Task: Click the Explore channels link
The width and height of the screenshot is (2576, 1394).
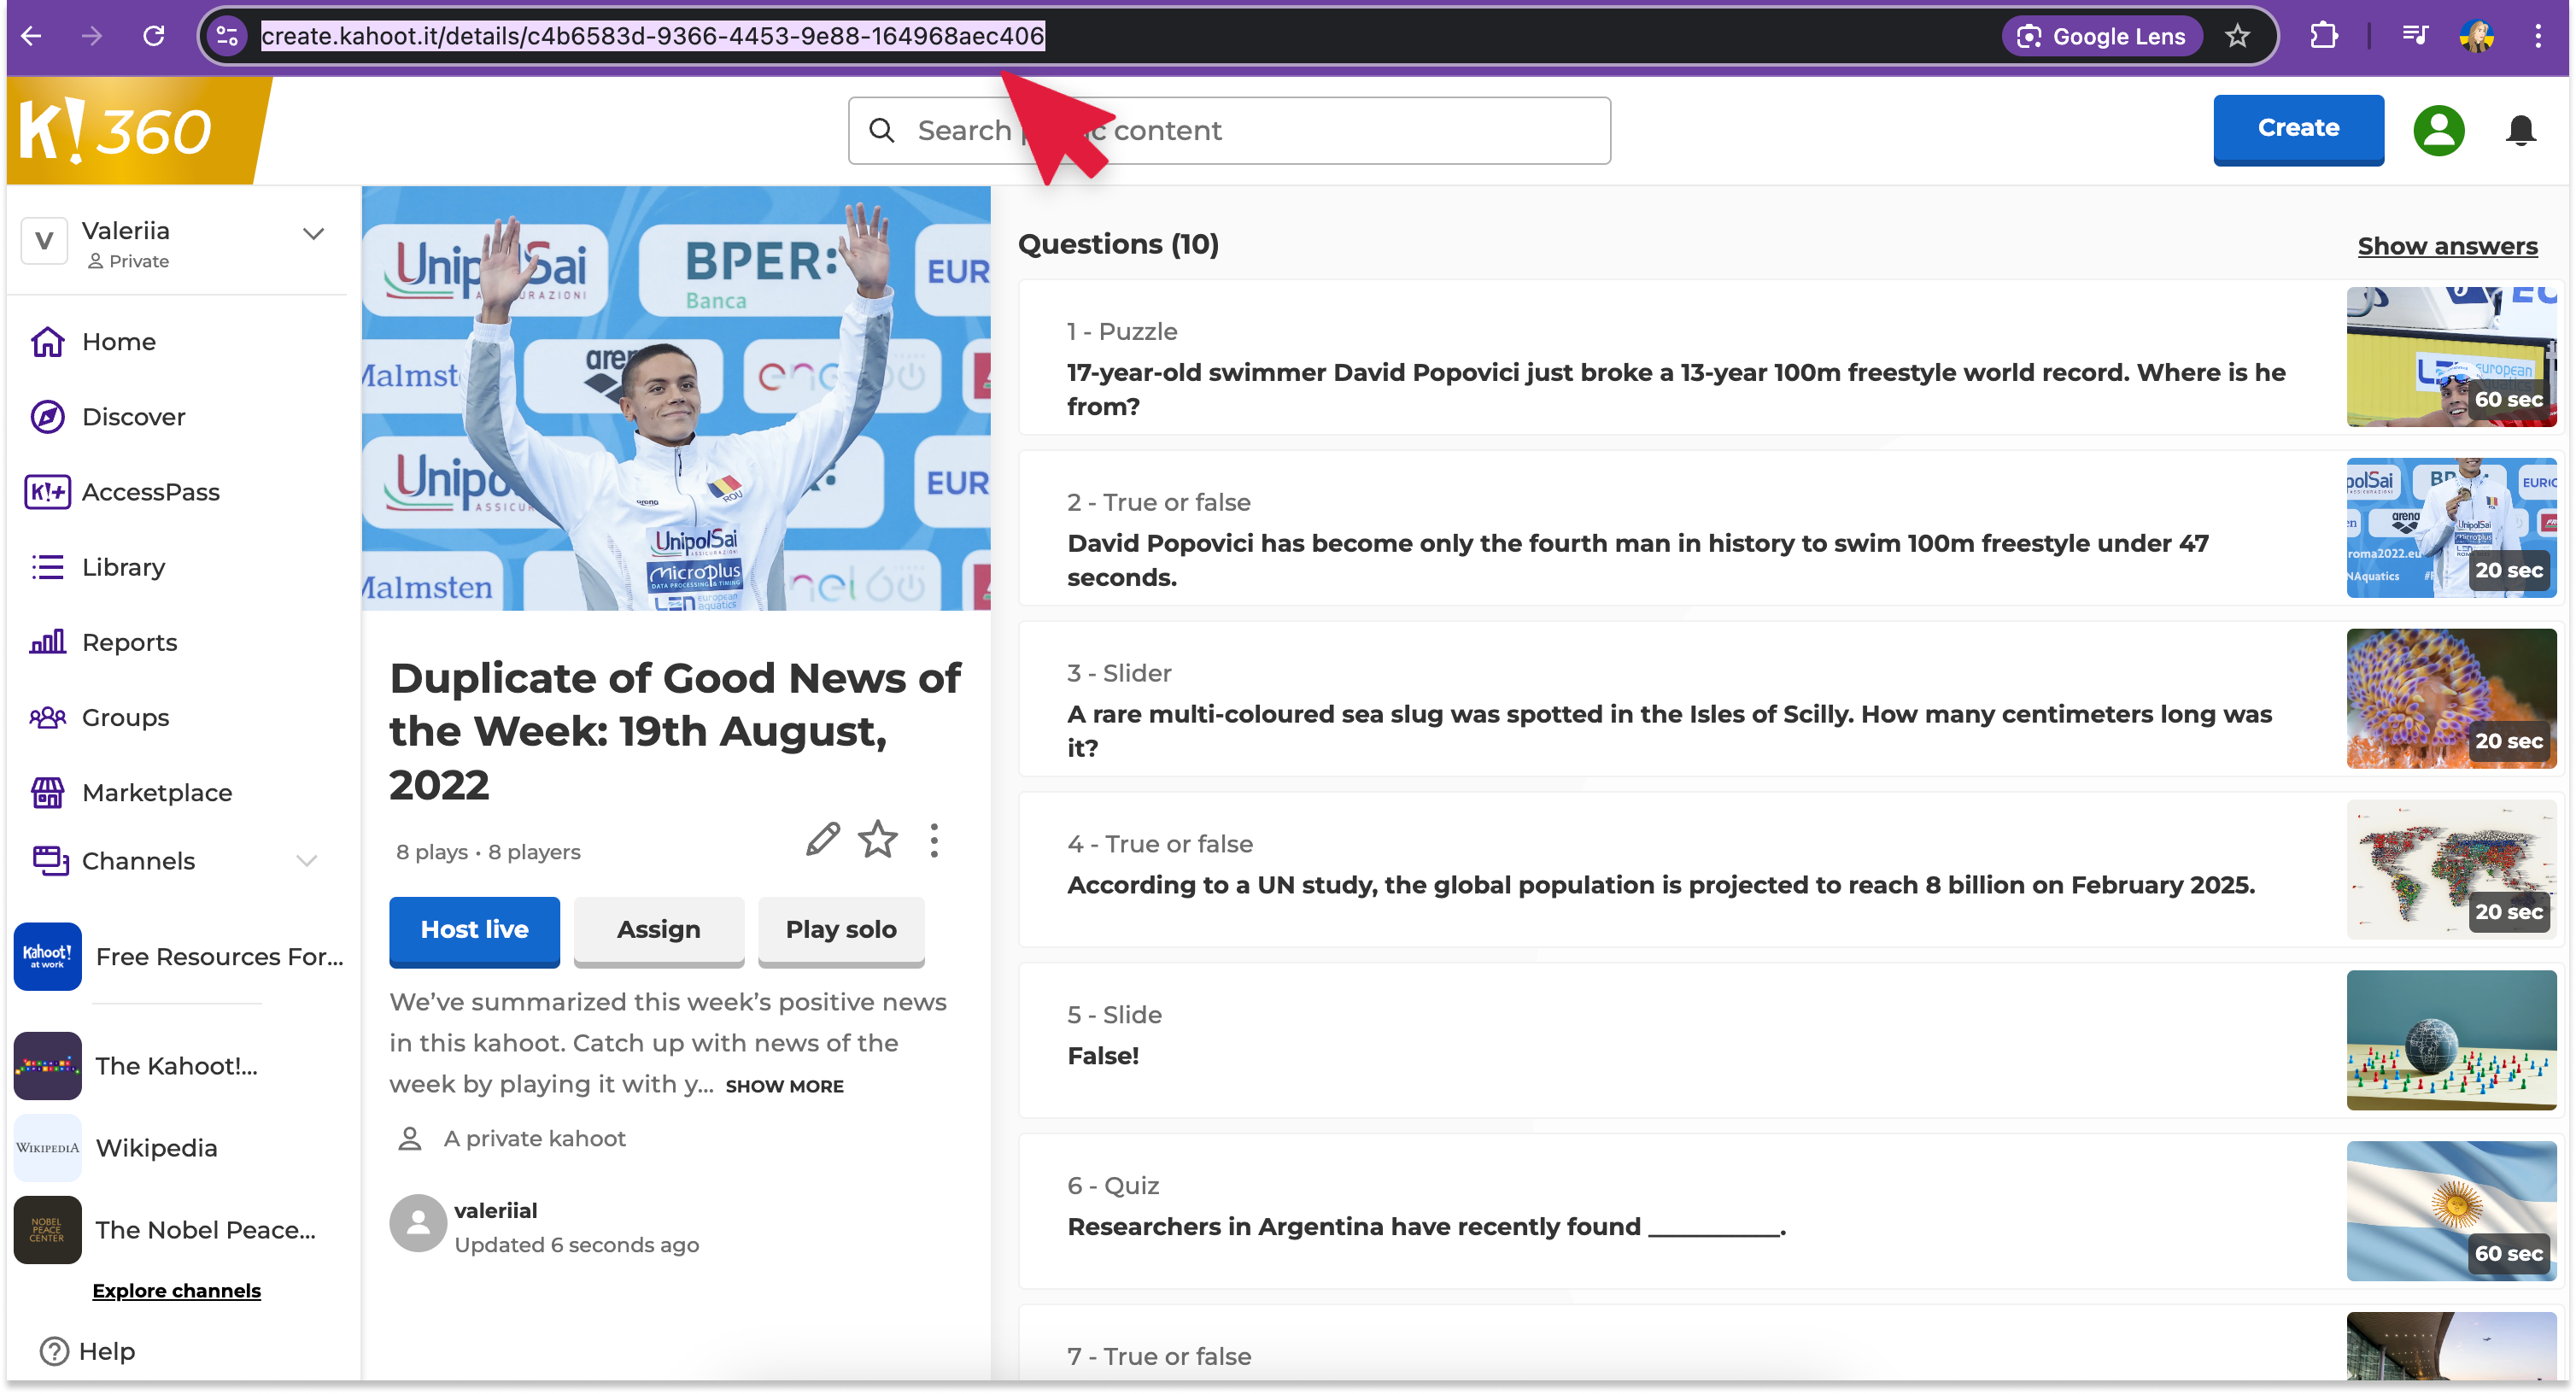Action: (176, 1291)
